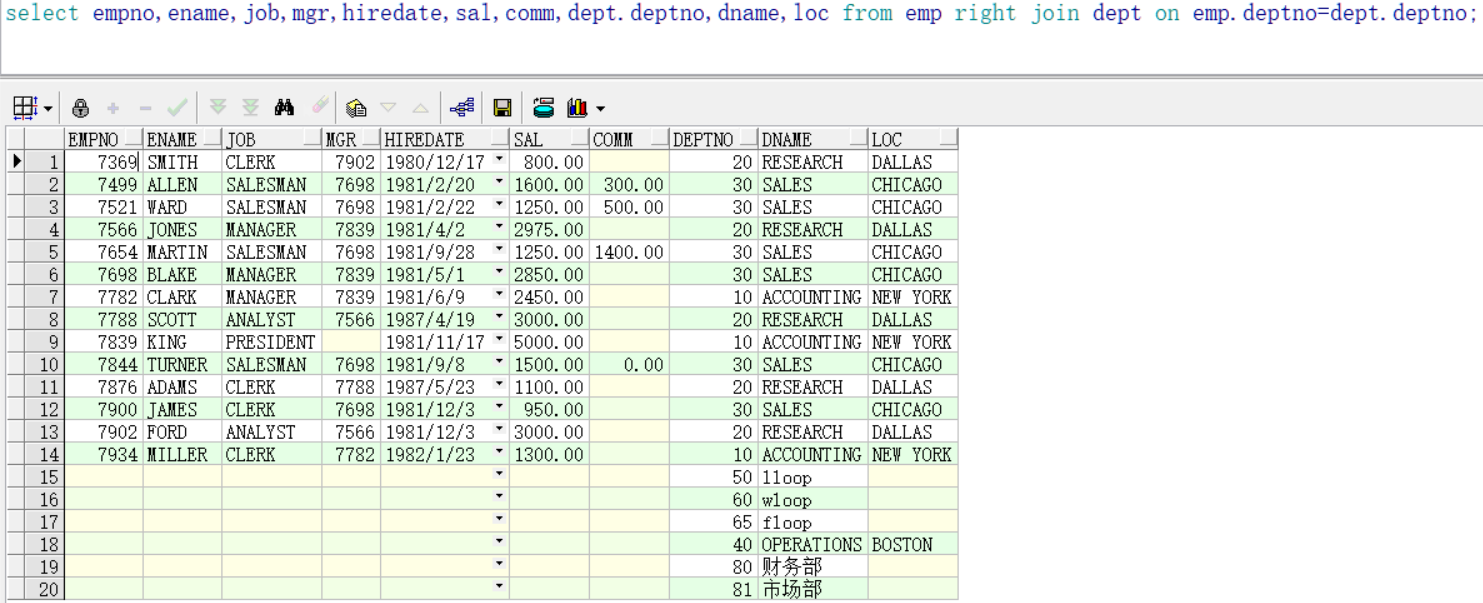Image resolution: width=1483 pixels, height=603 pixels.
Task: Open the binoculars search icon
Action: pyautogui.click(x=284, y=107)
